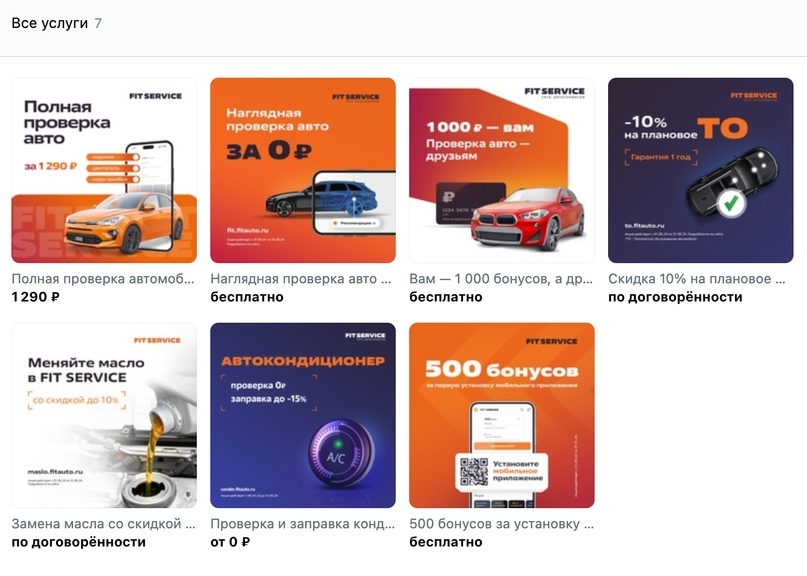Click the title 'Вам — 1 000 бонусов, а др...'
Screen dimensions: 807x576
coord(501,279)
